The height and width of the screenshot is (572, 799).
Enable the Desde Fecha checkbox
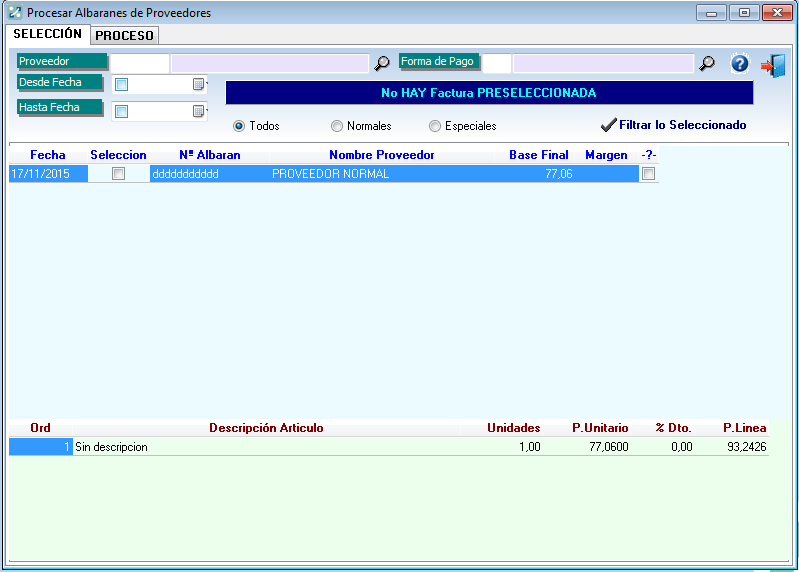(122, 84)
